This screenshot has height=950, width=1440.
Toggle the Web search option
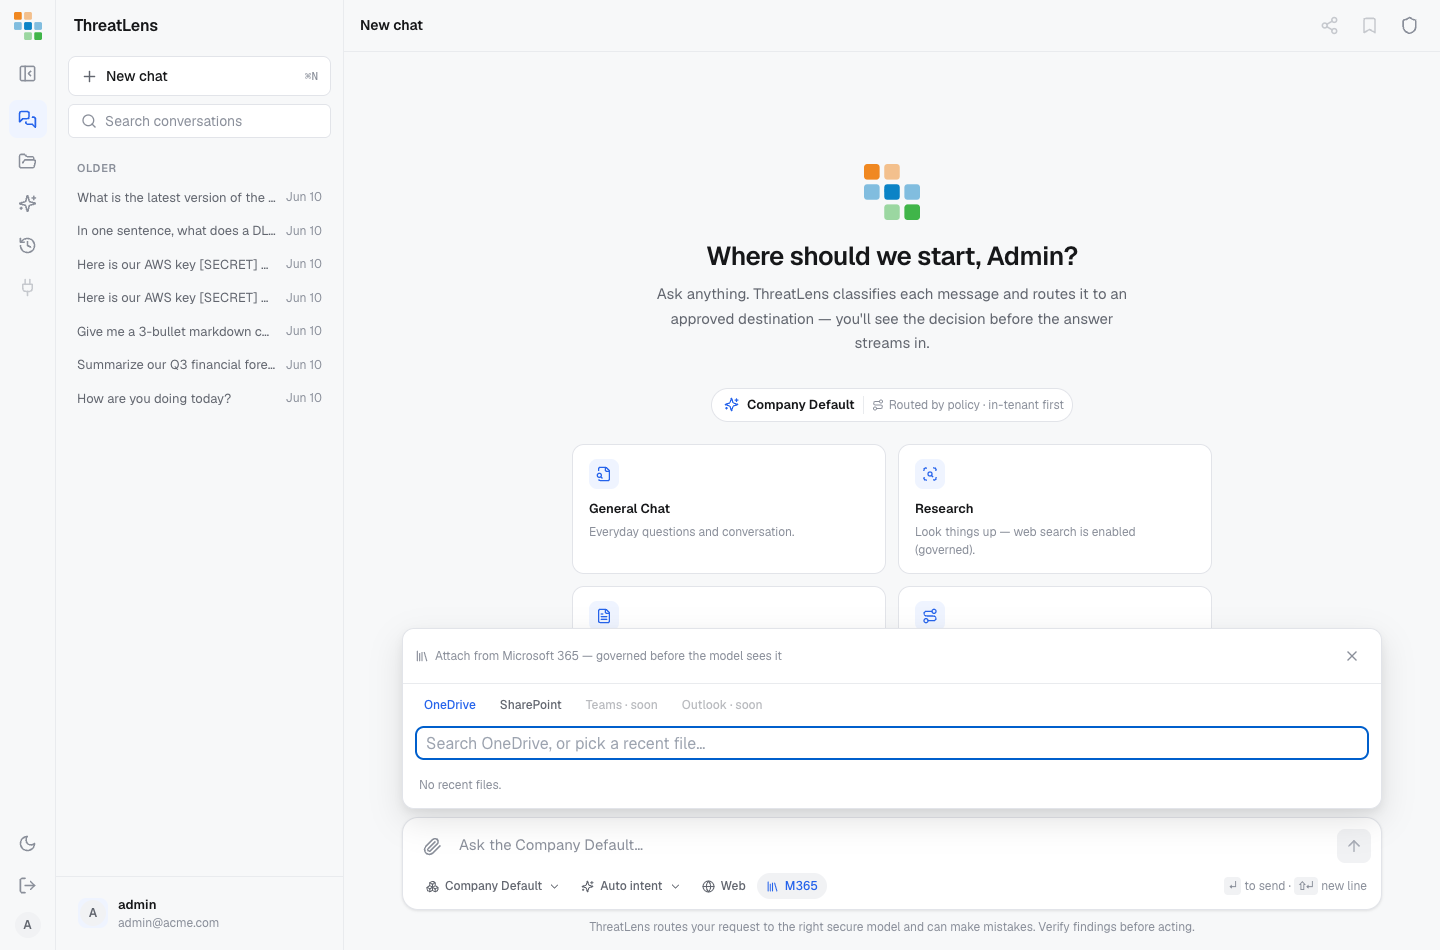click(x=724, y=886)
